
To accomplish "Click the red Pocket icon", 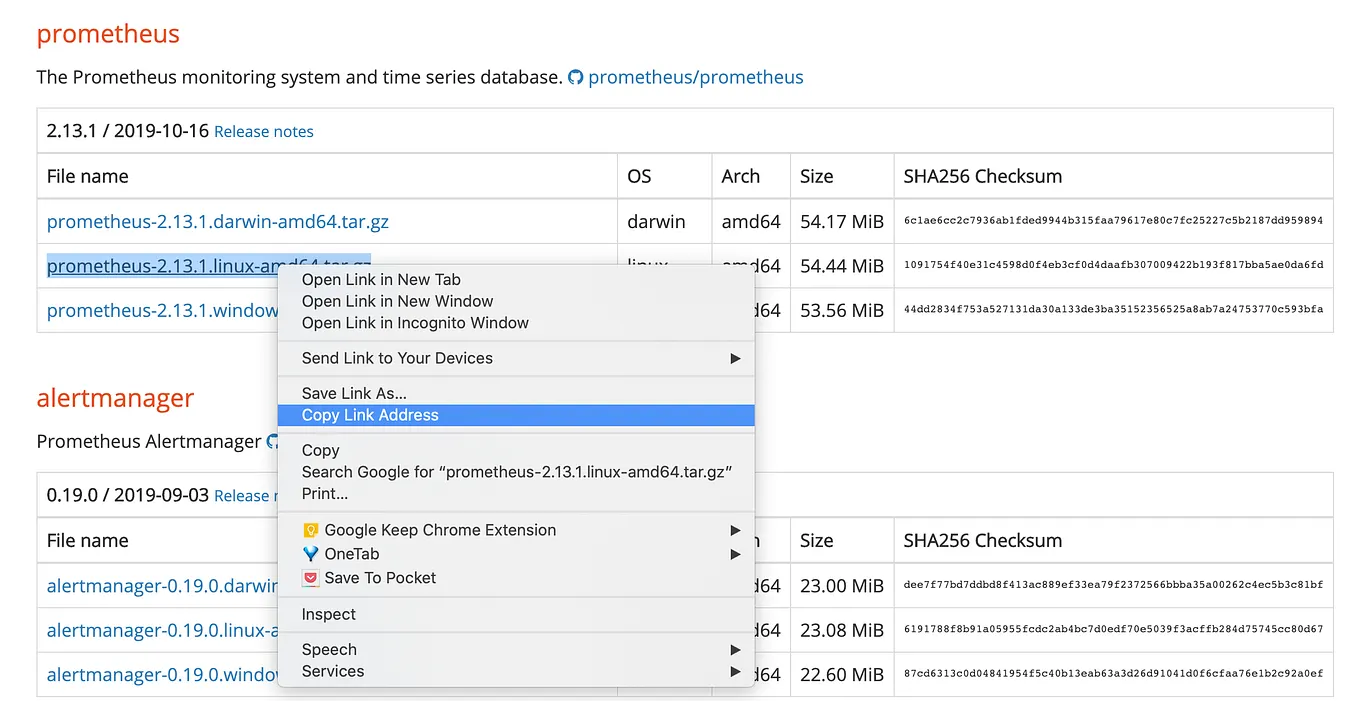I will tap(311, 578).
